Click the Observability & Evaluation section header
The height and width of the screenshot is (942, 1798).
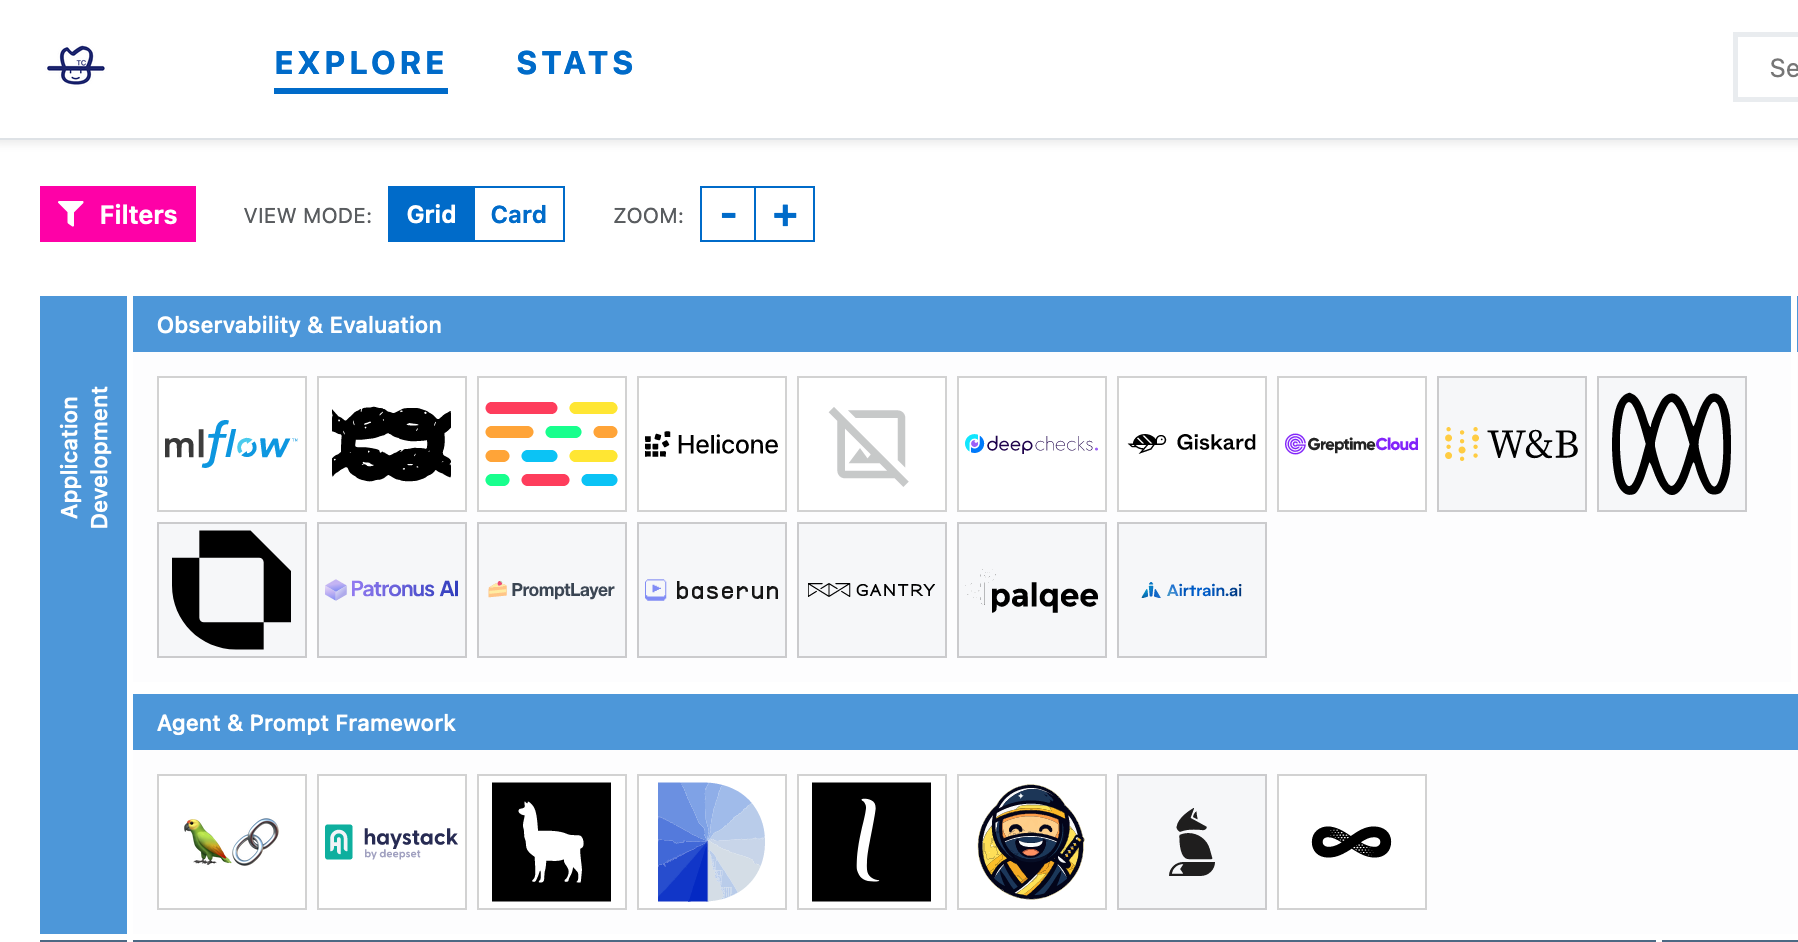pyautogui.click(x=962, y=324)
